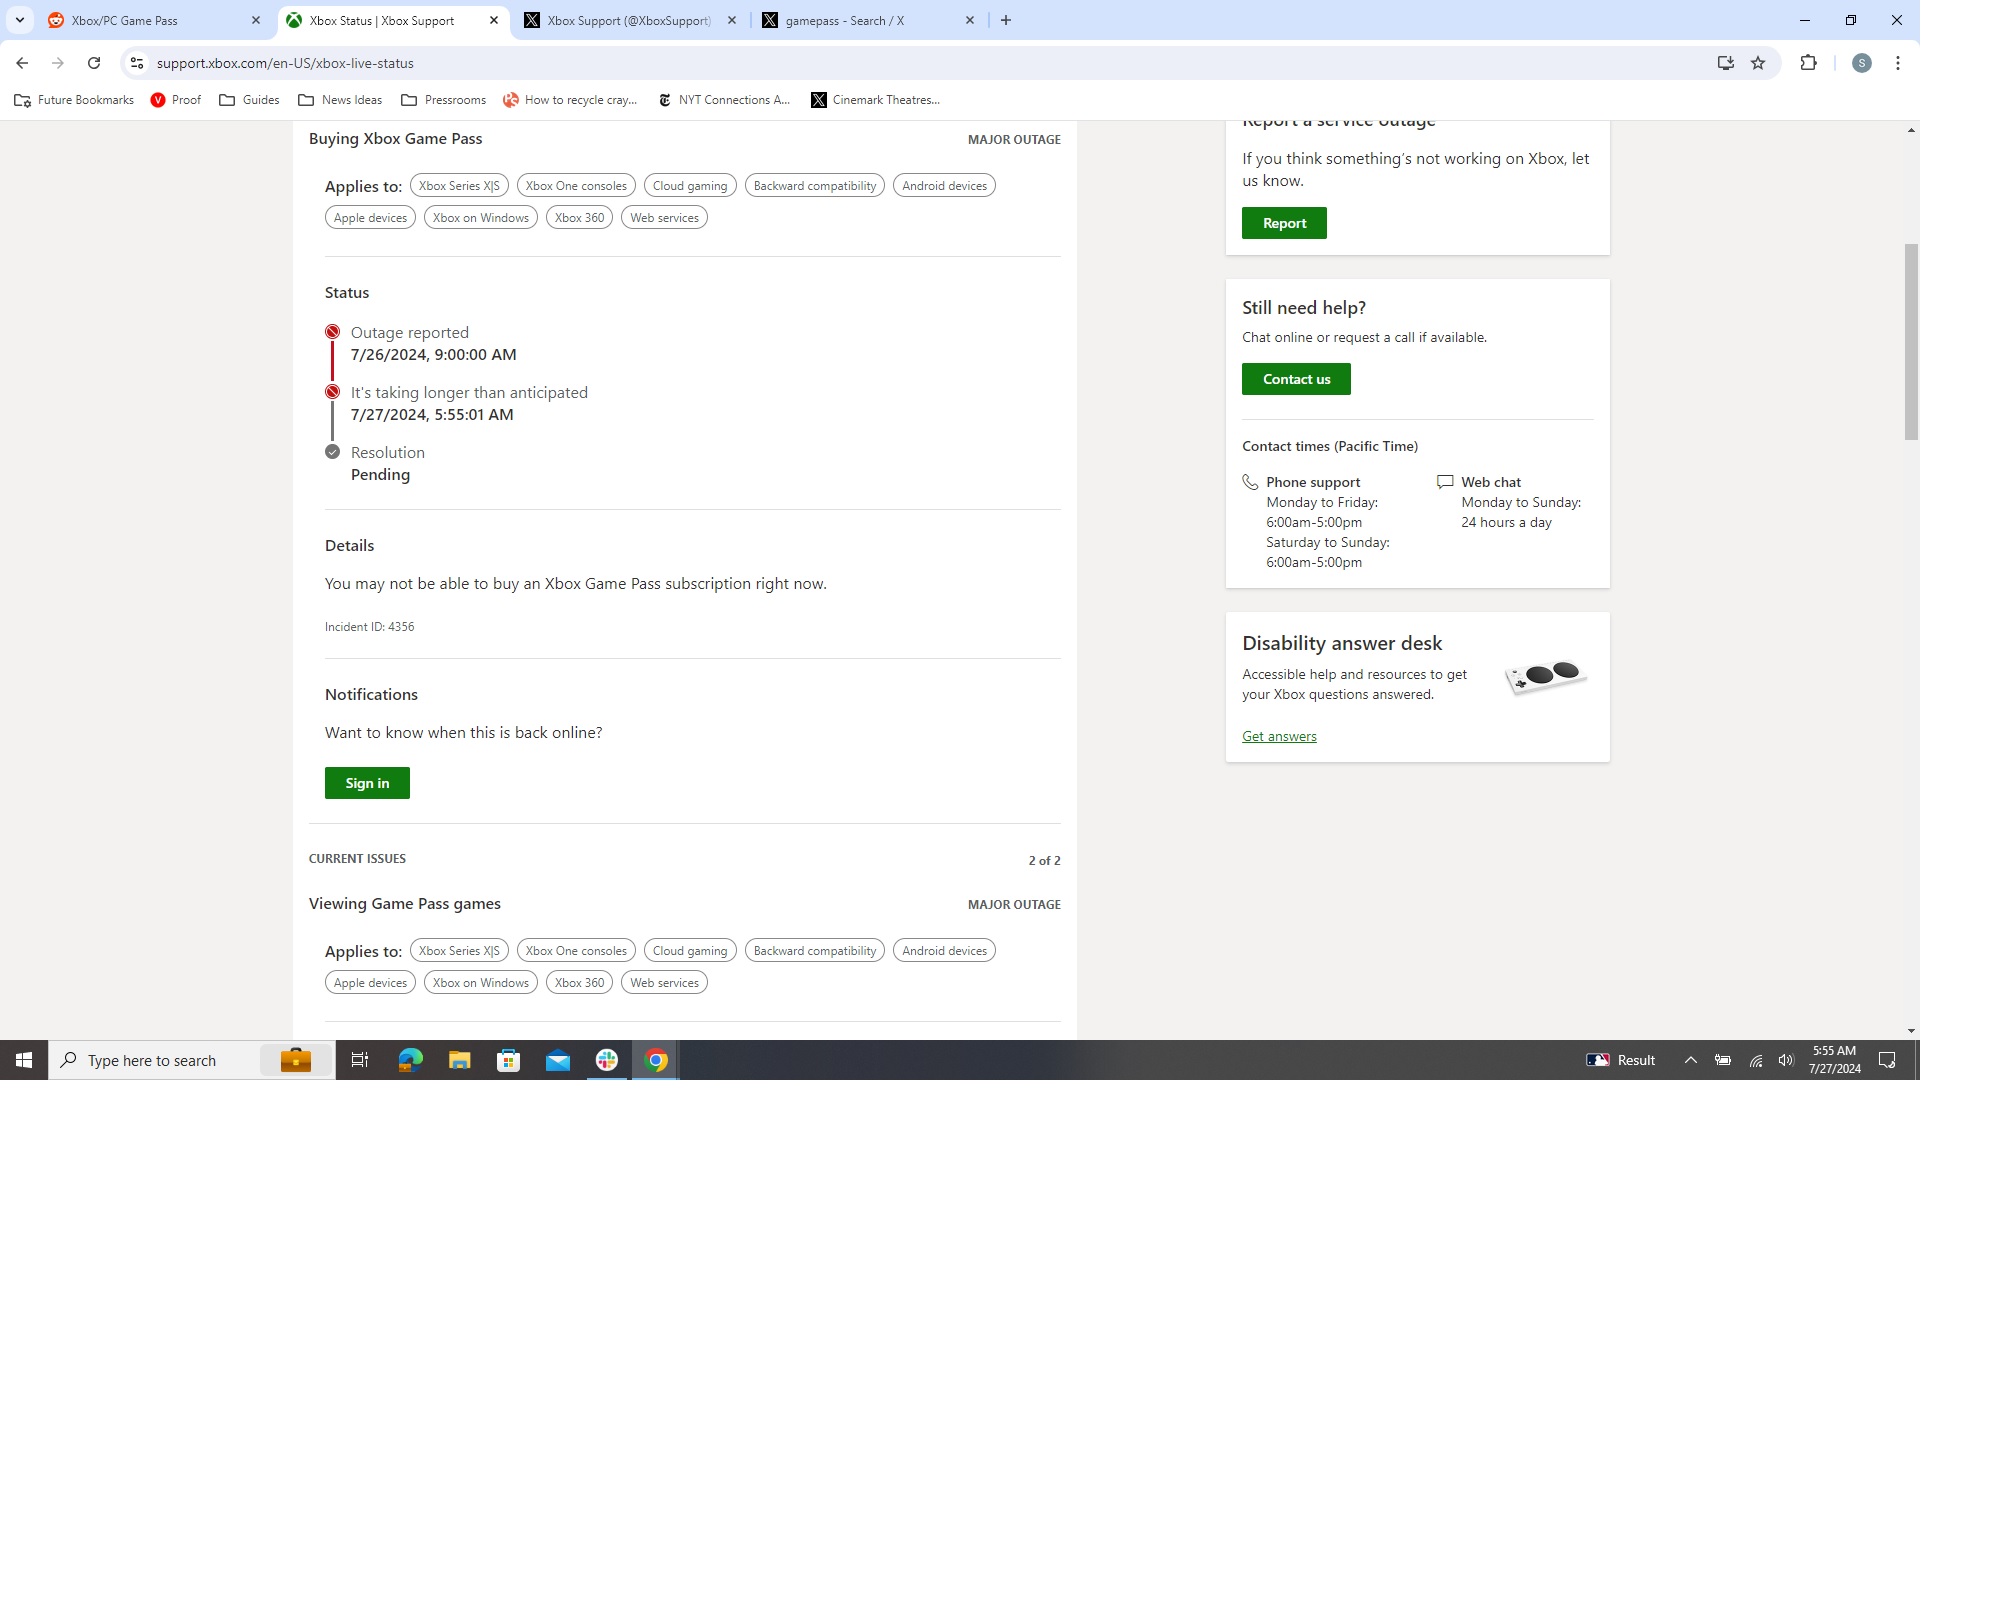Click the network/WiFi icon in system tray
Image resolution: width=2000 pixels, height=1600 pixels.
(x=1757, y=1060)
